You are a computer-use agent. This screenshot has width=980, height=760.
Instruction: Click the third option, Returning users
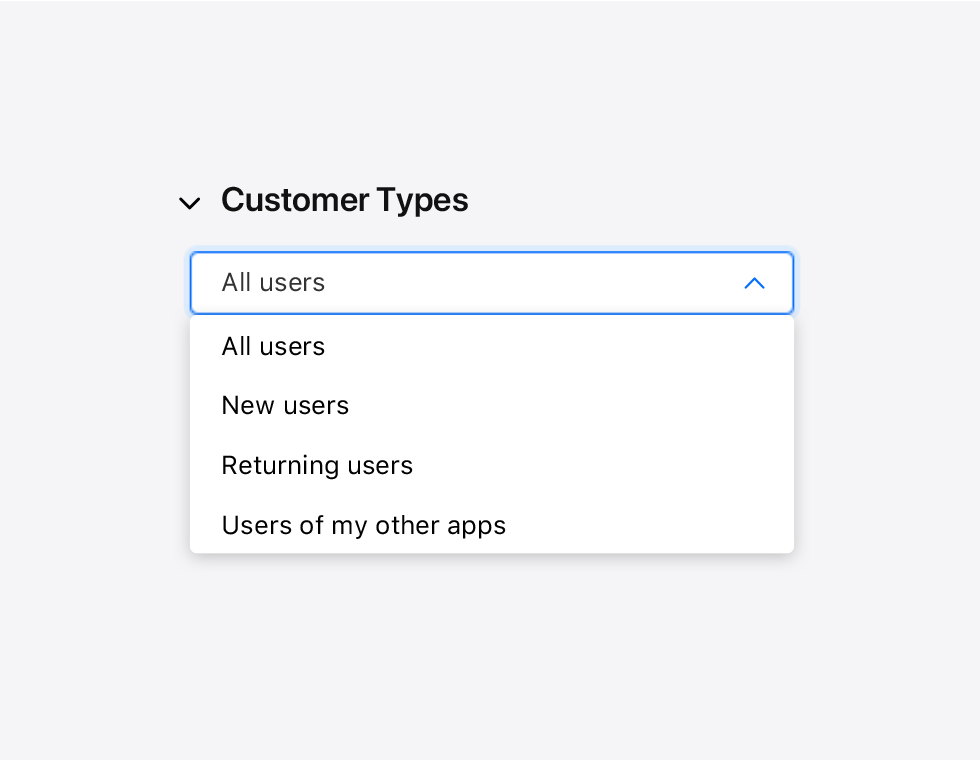[317, 466]
